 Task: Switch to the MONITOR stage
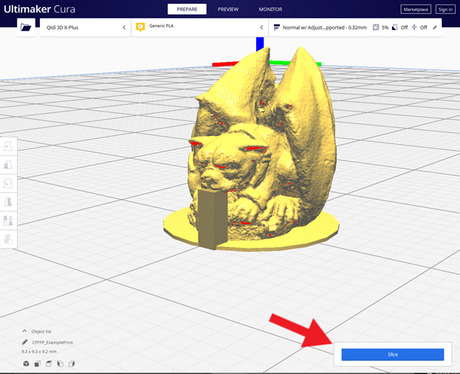click(x=270, y=9)
